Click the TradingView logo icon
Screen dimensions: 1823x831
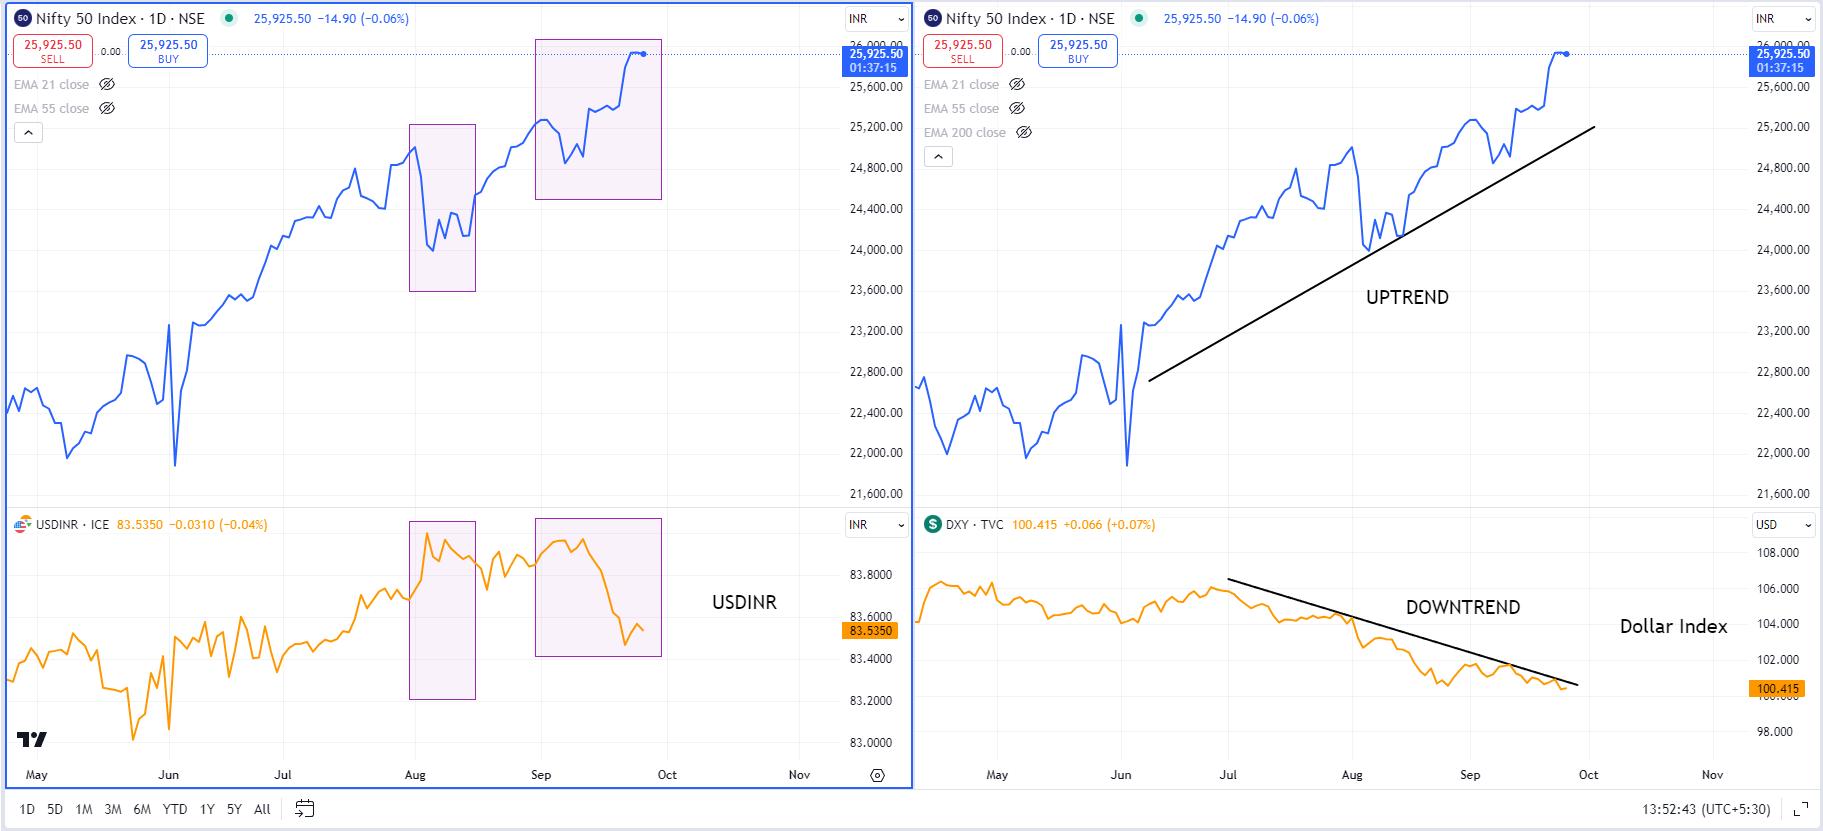coord(32,739)
